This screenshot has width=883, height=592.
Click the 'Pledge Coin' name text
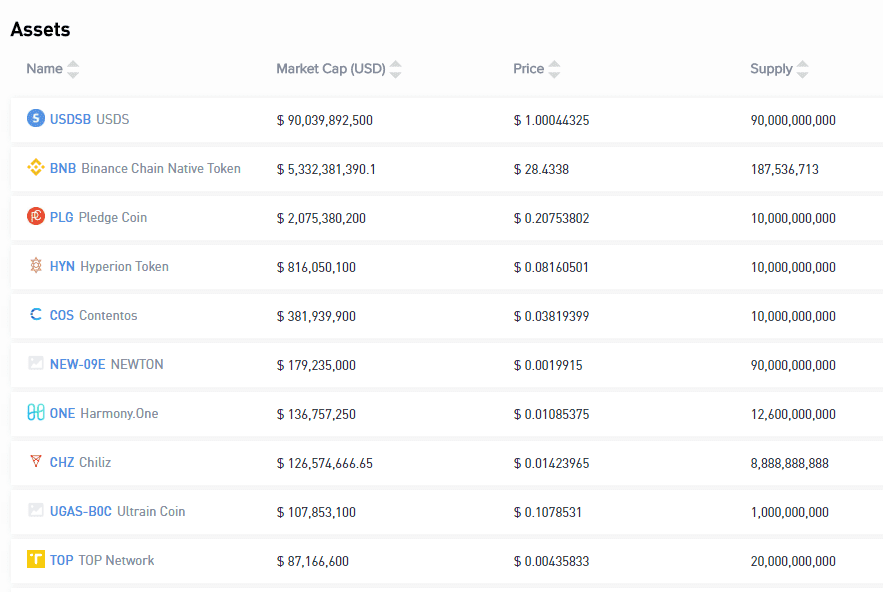(113, 217)
